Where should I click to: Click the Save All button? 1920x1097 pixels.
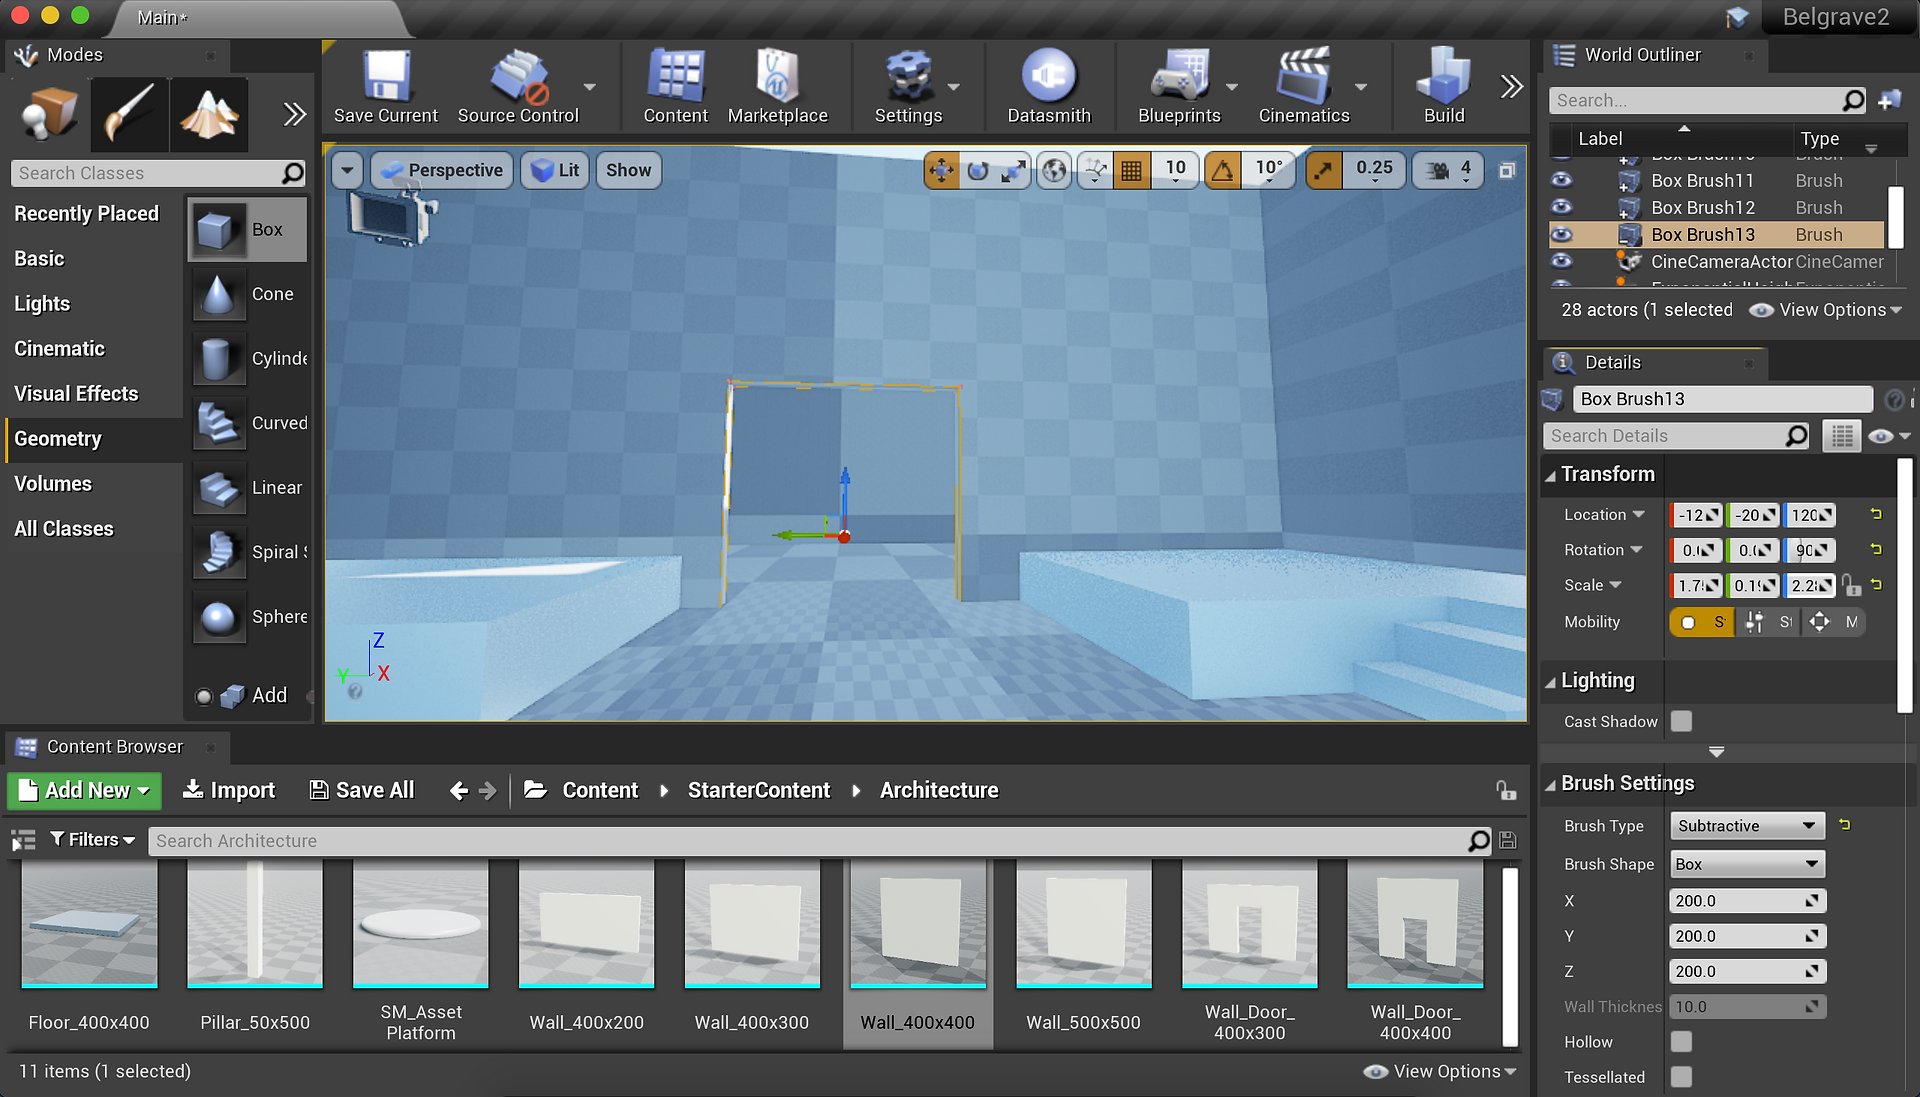click(361, 790)
